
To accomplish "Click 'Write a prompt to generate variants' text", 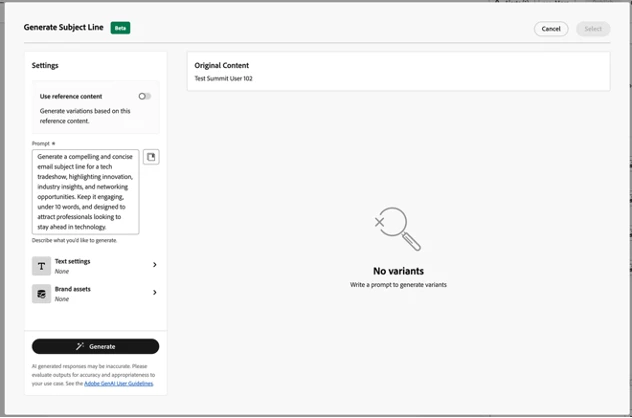I will pyautogui.click(x=398, y=285).
